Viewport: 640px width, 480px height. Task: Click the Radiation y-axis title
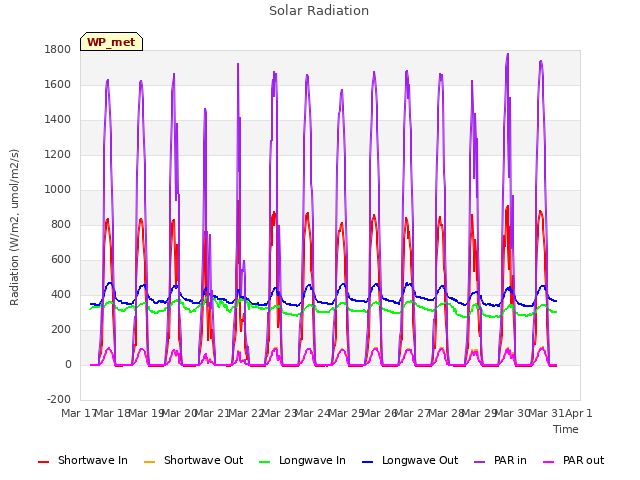(14, 227)
